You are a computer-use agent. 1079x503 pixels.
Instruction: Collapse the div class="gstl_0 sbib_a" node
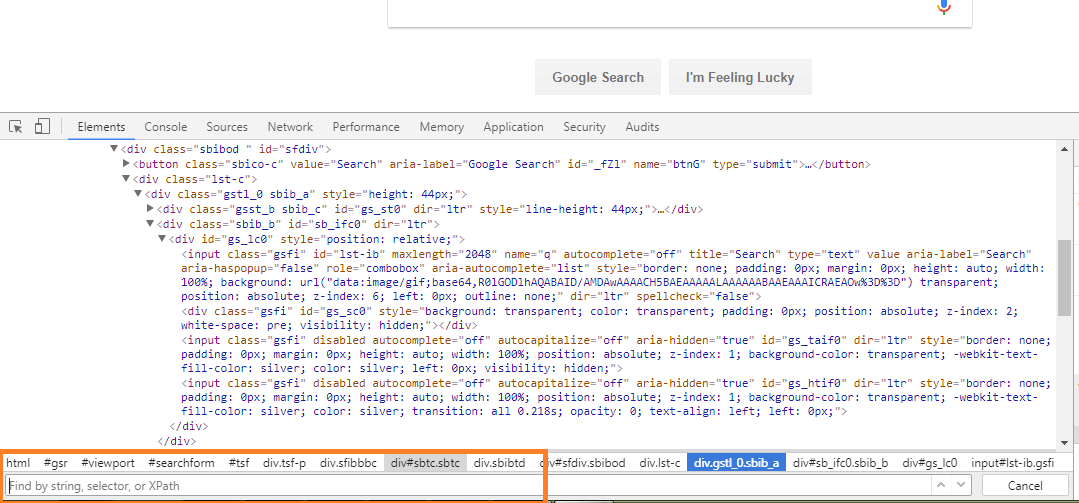[138, 194]
